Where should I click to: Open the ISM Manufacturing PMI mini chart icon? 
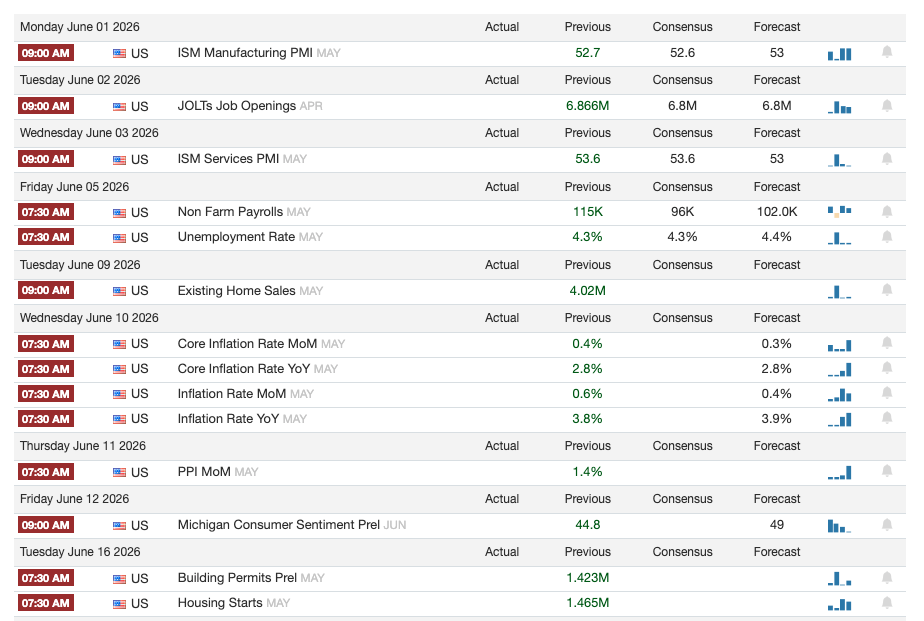(x=839, y=54)
